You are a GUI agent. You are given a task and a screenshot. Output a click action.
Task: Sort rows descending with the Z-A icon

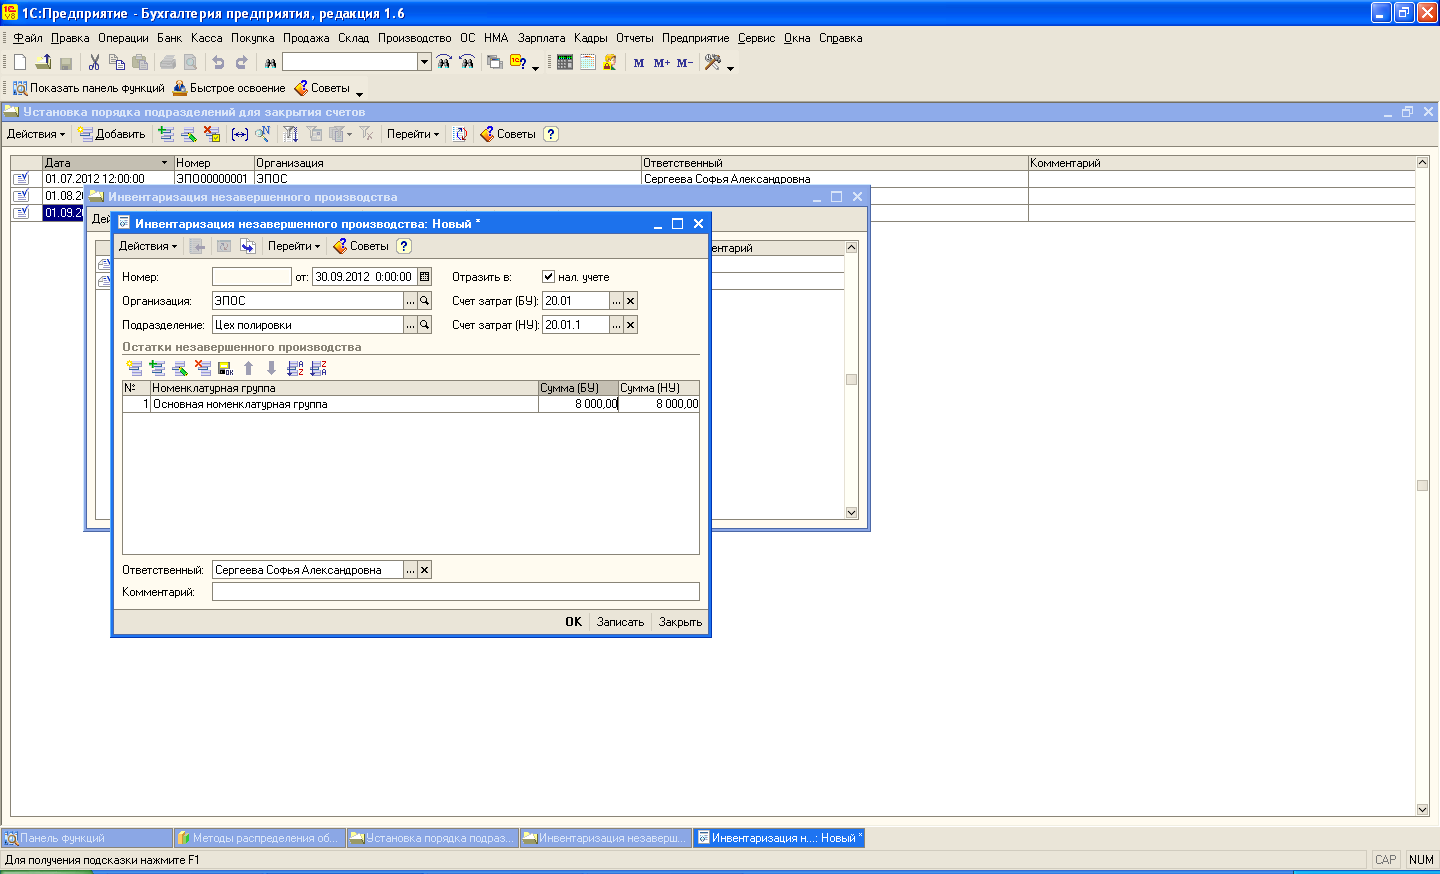318,368
